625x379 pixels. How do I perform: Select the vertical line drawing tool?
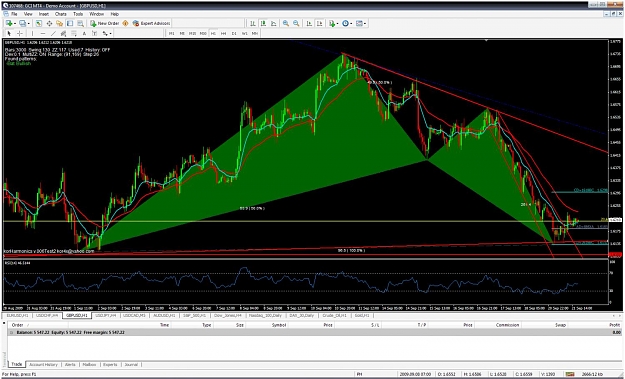tap(32, 33)
